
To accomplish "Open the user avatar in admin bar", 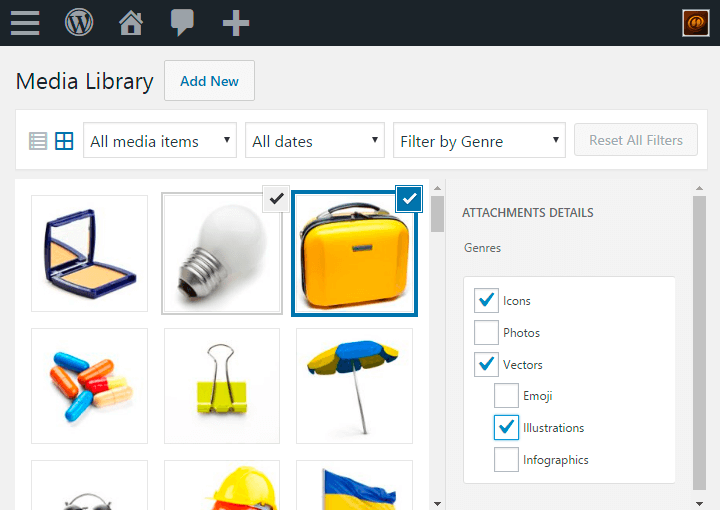I will 696,23.
